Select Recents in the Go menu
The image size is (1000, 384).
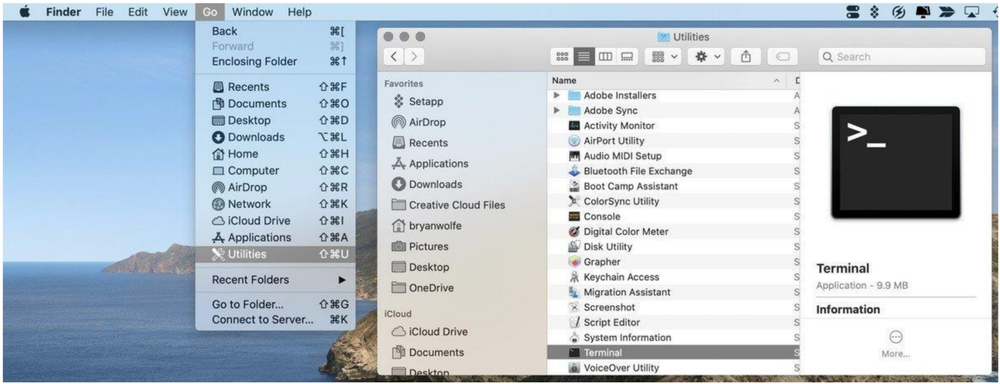click(x=275, y=87)
